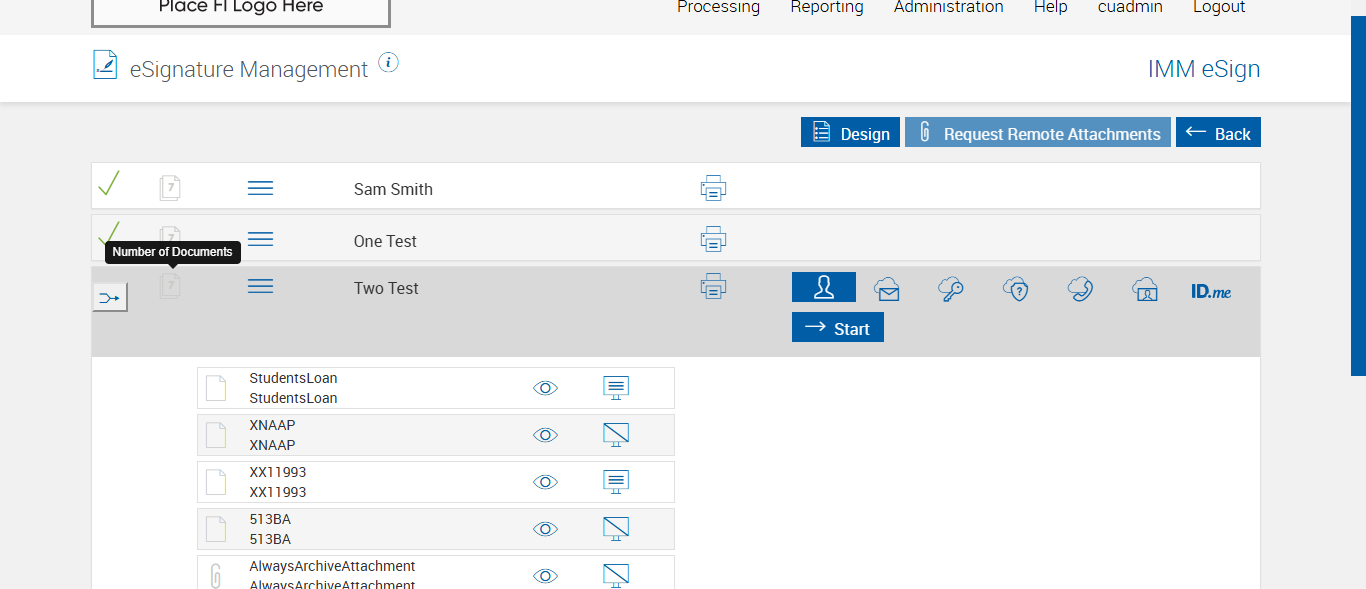Open the Administration menu
1366x589 pixels.
click(x=948, y=8)
